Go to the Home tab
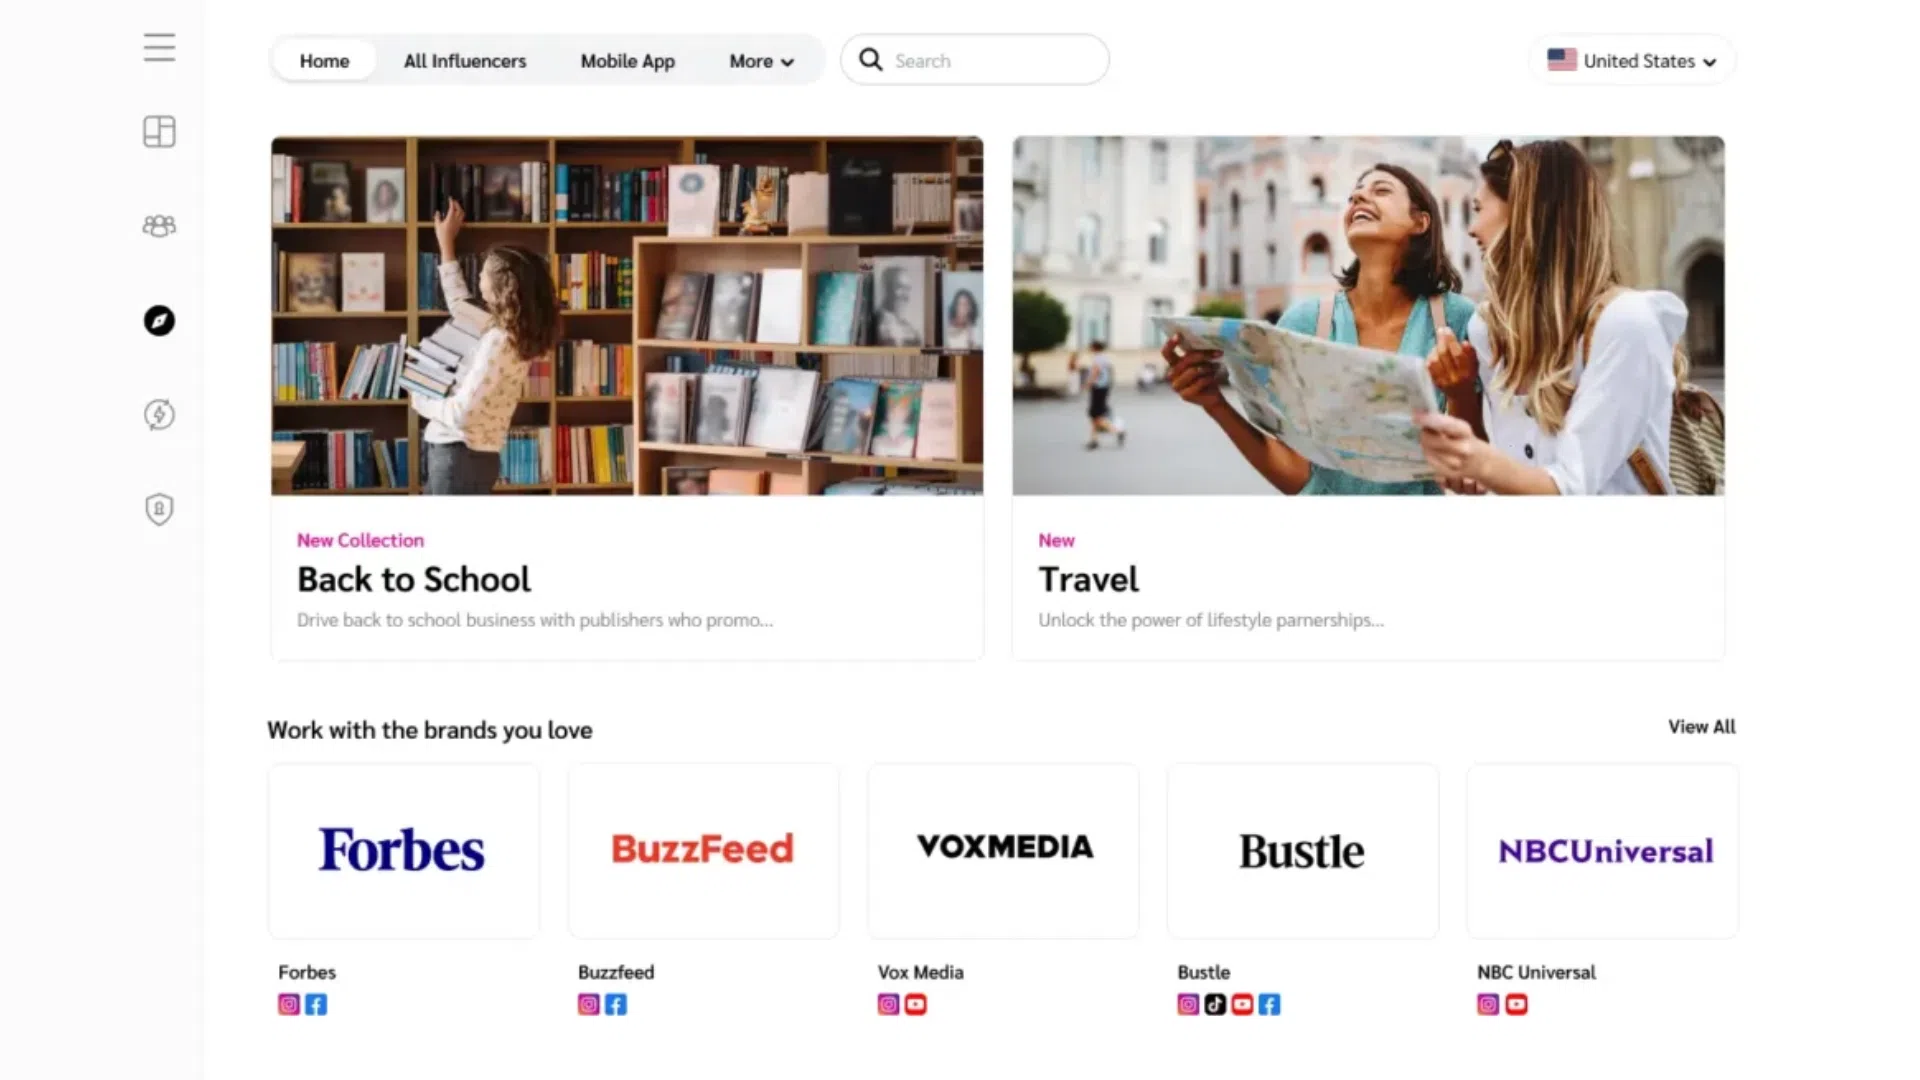Viewport: 1920px width, 1080px height. click(x=325, y=61)
